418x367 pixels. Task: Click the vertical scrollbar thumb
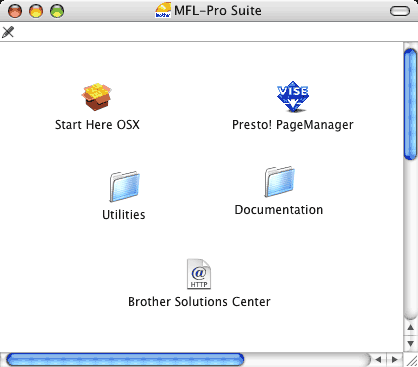pos(410,104)
